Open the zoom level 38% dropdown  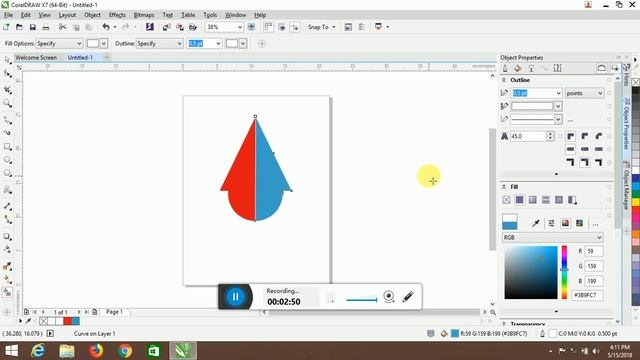(240, 27)
